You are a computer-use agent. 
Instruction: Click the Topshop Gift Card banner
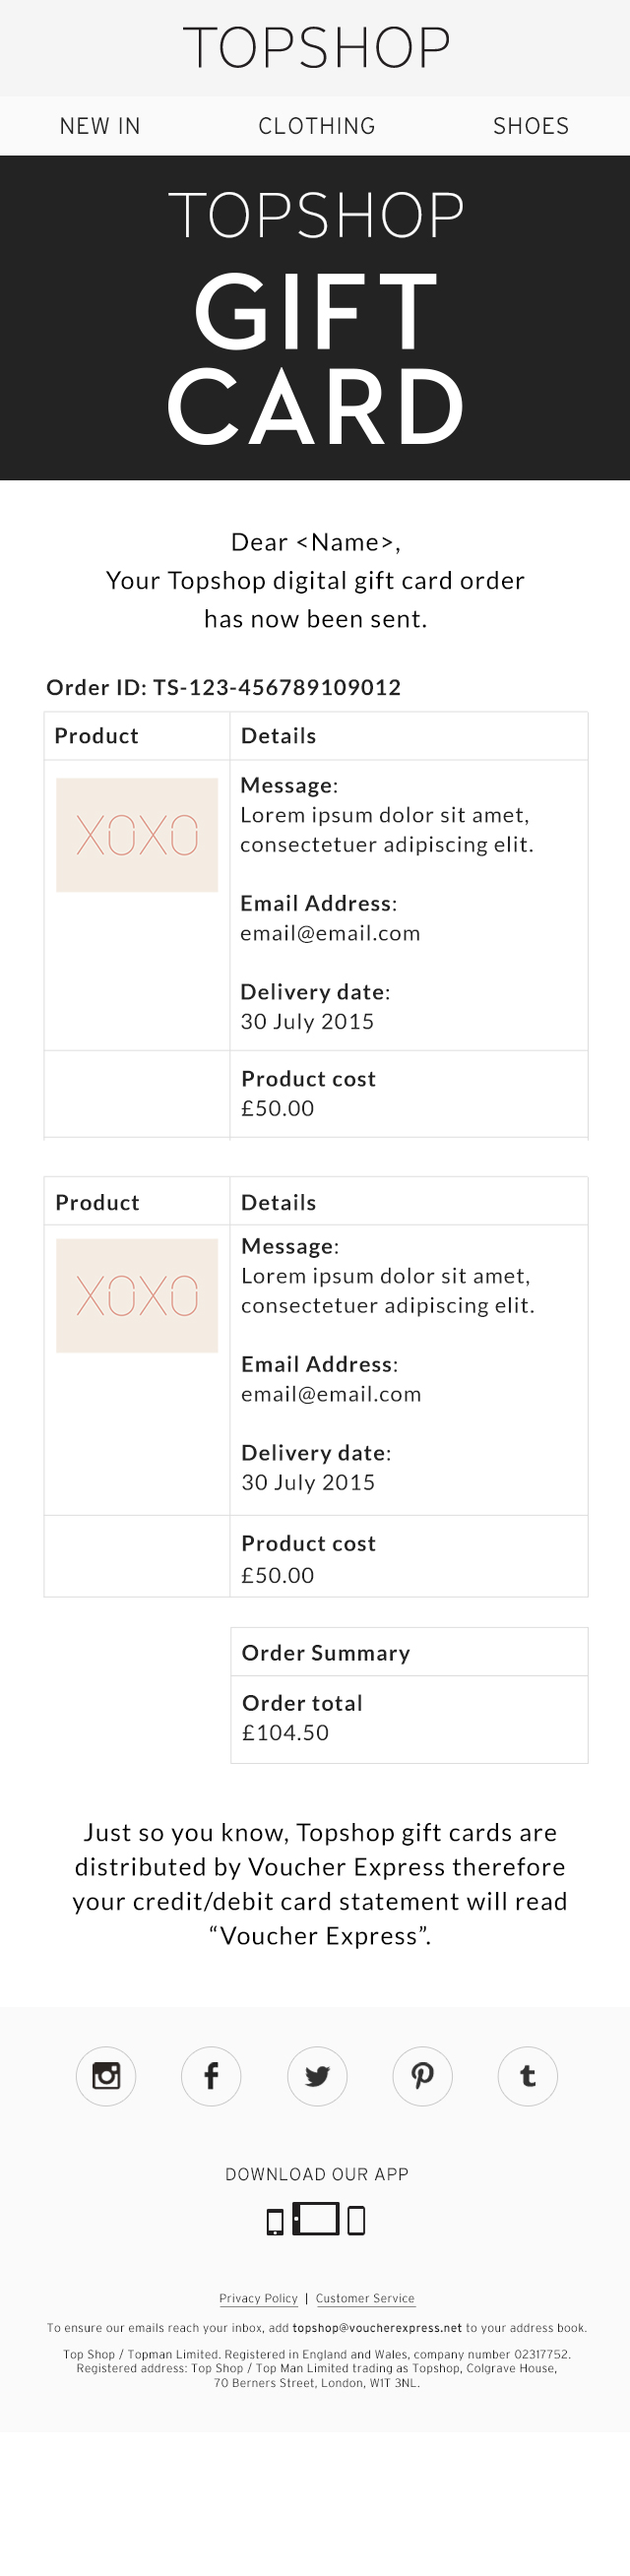pyautogui.click(x=315, y=318)
